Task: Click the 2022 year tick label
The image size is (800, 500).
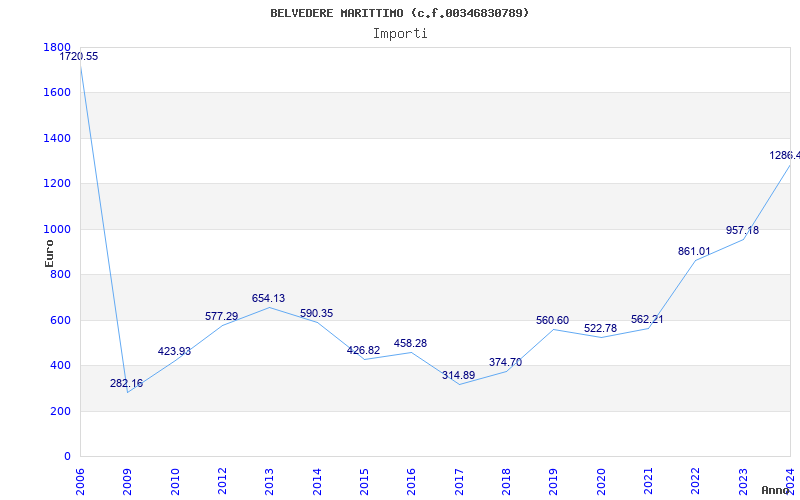Action: click(695, 482)
